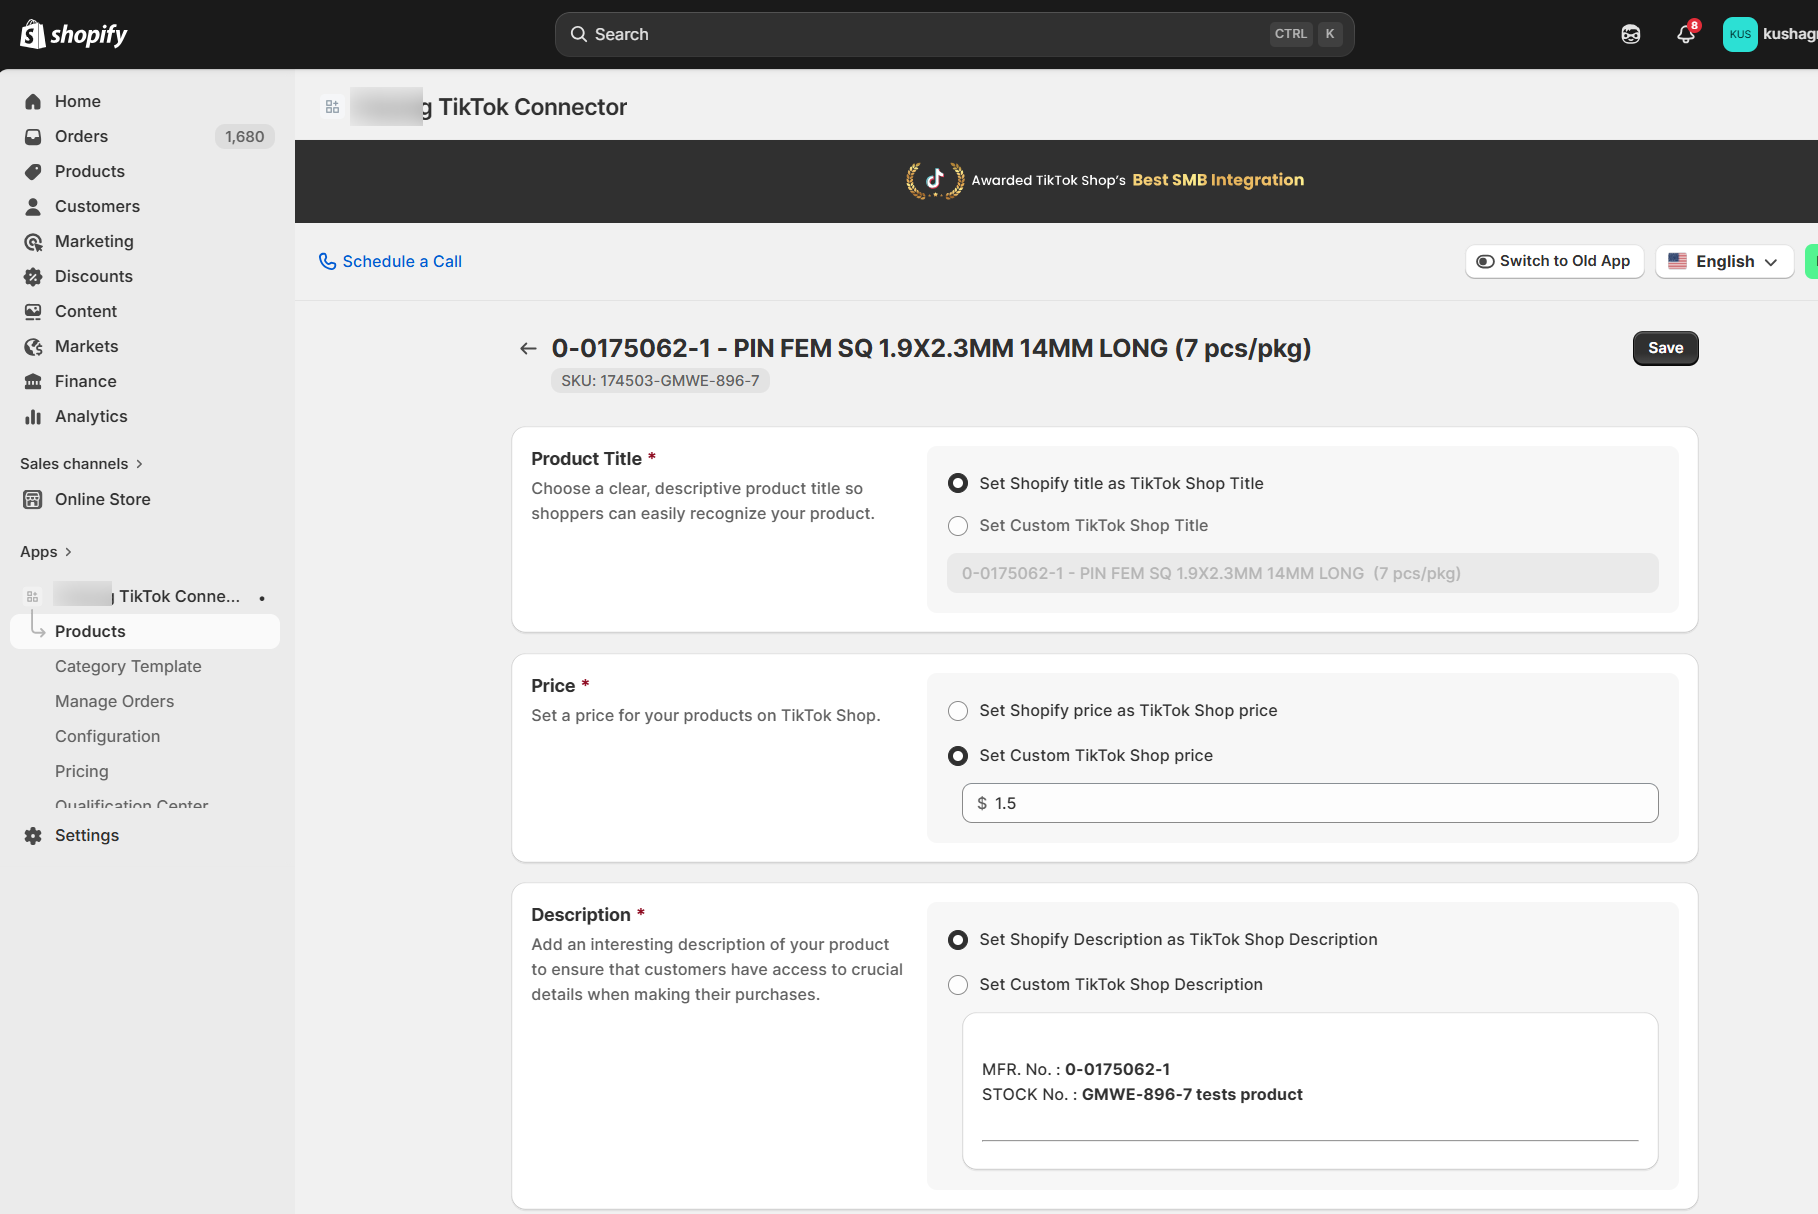Click the custom price input field
Viewport: 1818px width, 1214px height.
point(1310,803)
